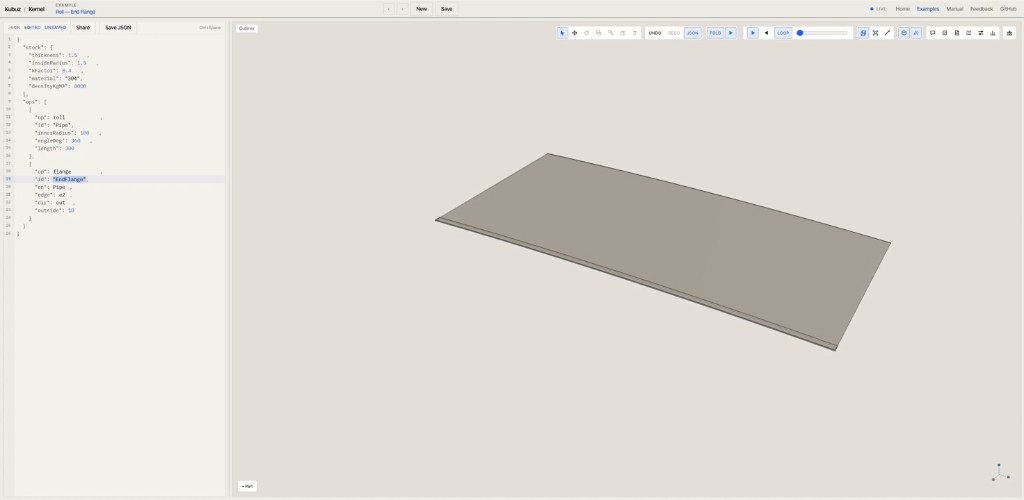This screenshot has width=1024, height=500.
Task: Go to previous example arrow
Action: (389, 9)
